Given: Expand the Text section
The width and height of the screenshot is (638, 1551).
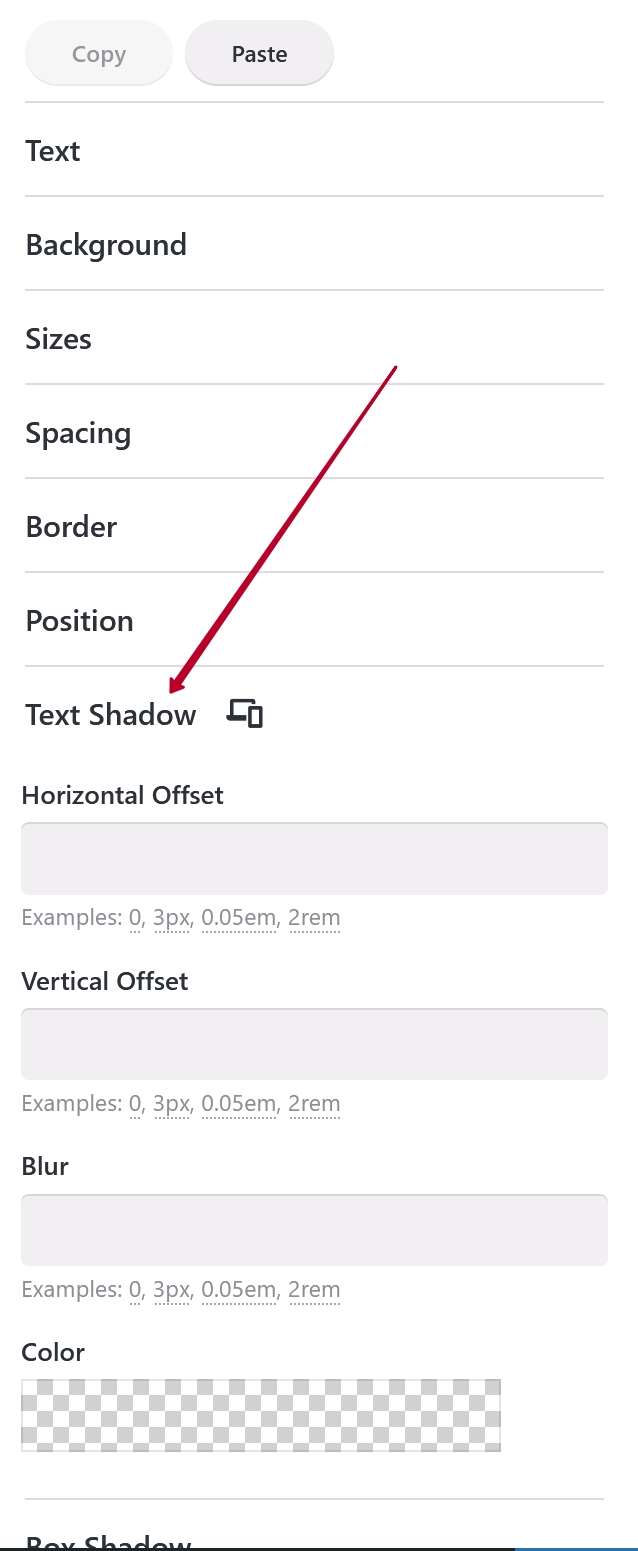Looking at the screenshot, I should (x=53, y=151).
